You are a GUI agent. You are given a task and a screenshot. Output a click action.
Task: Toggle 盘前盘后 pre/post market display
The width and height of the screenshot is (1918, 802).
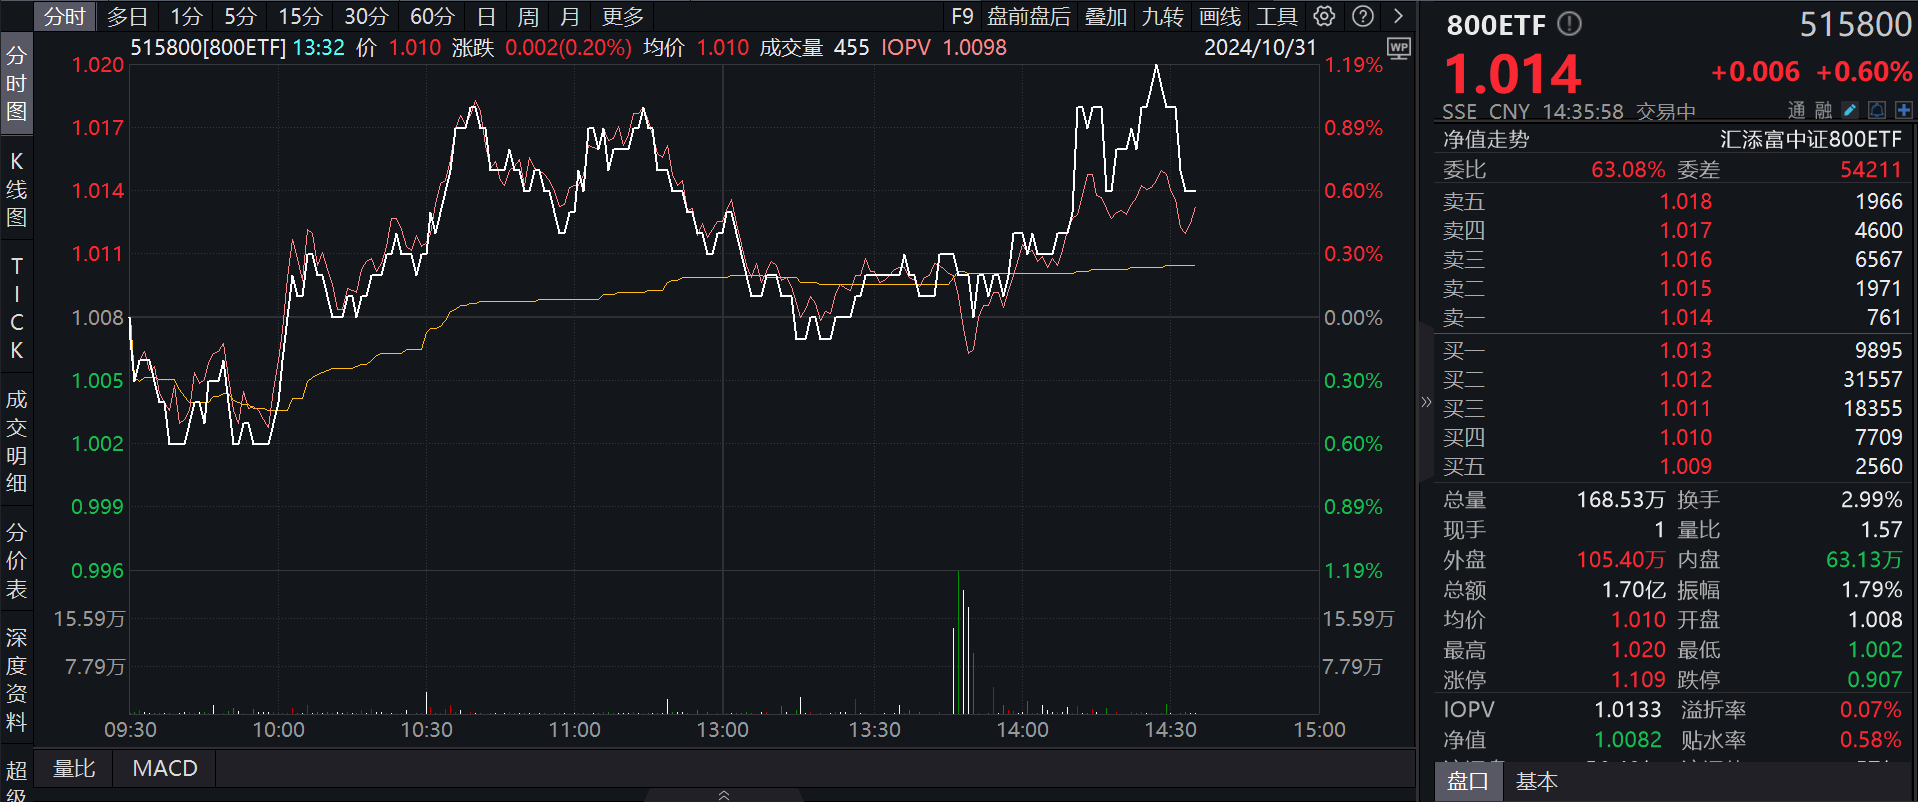1029,16
